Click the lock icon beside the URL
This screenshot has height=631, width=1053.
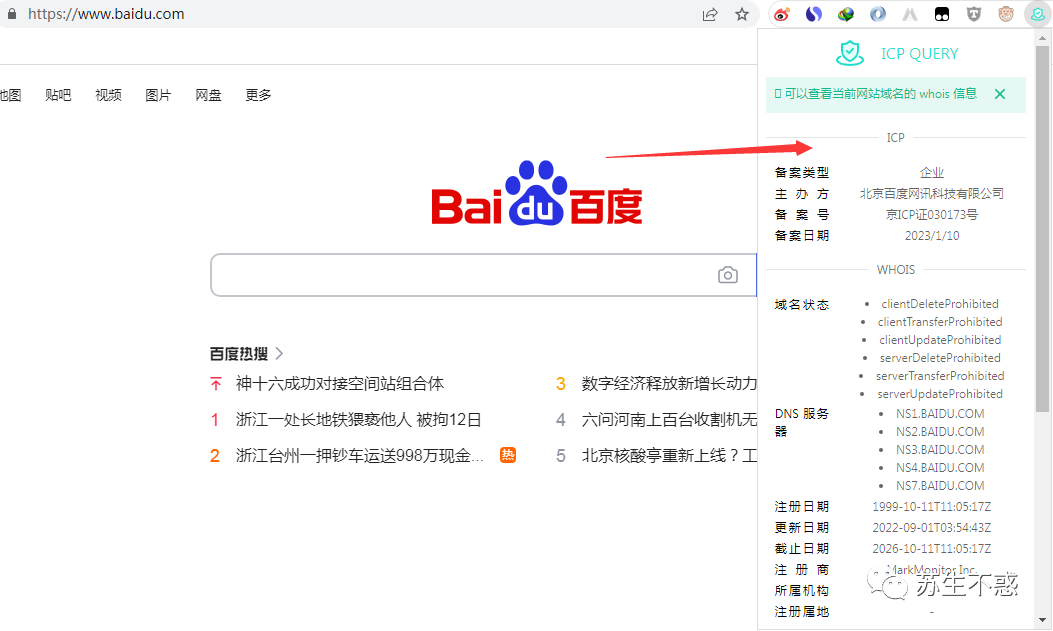[x=11, y=13]
